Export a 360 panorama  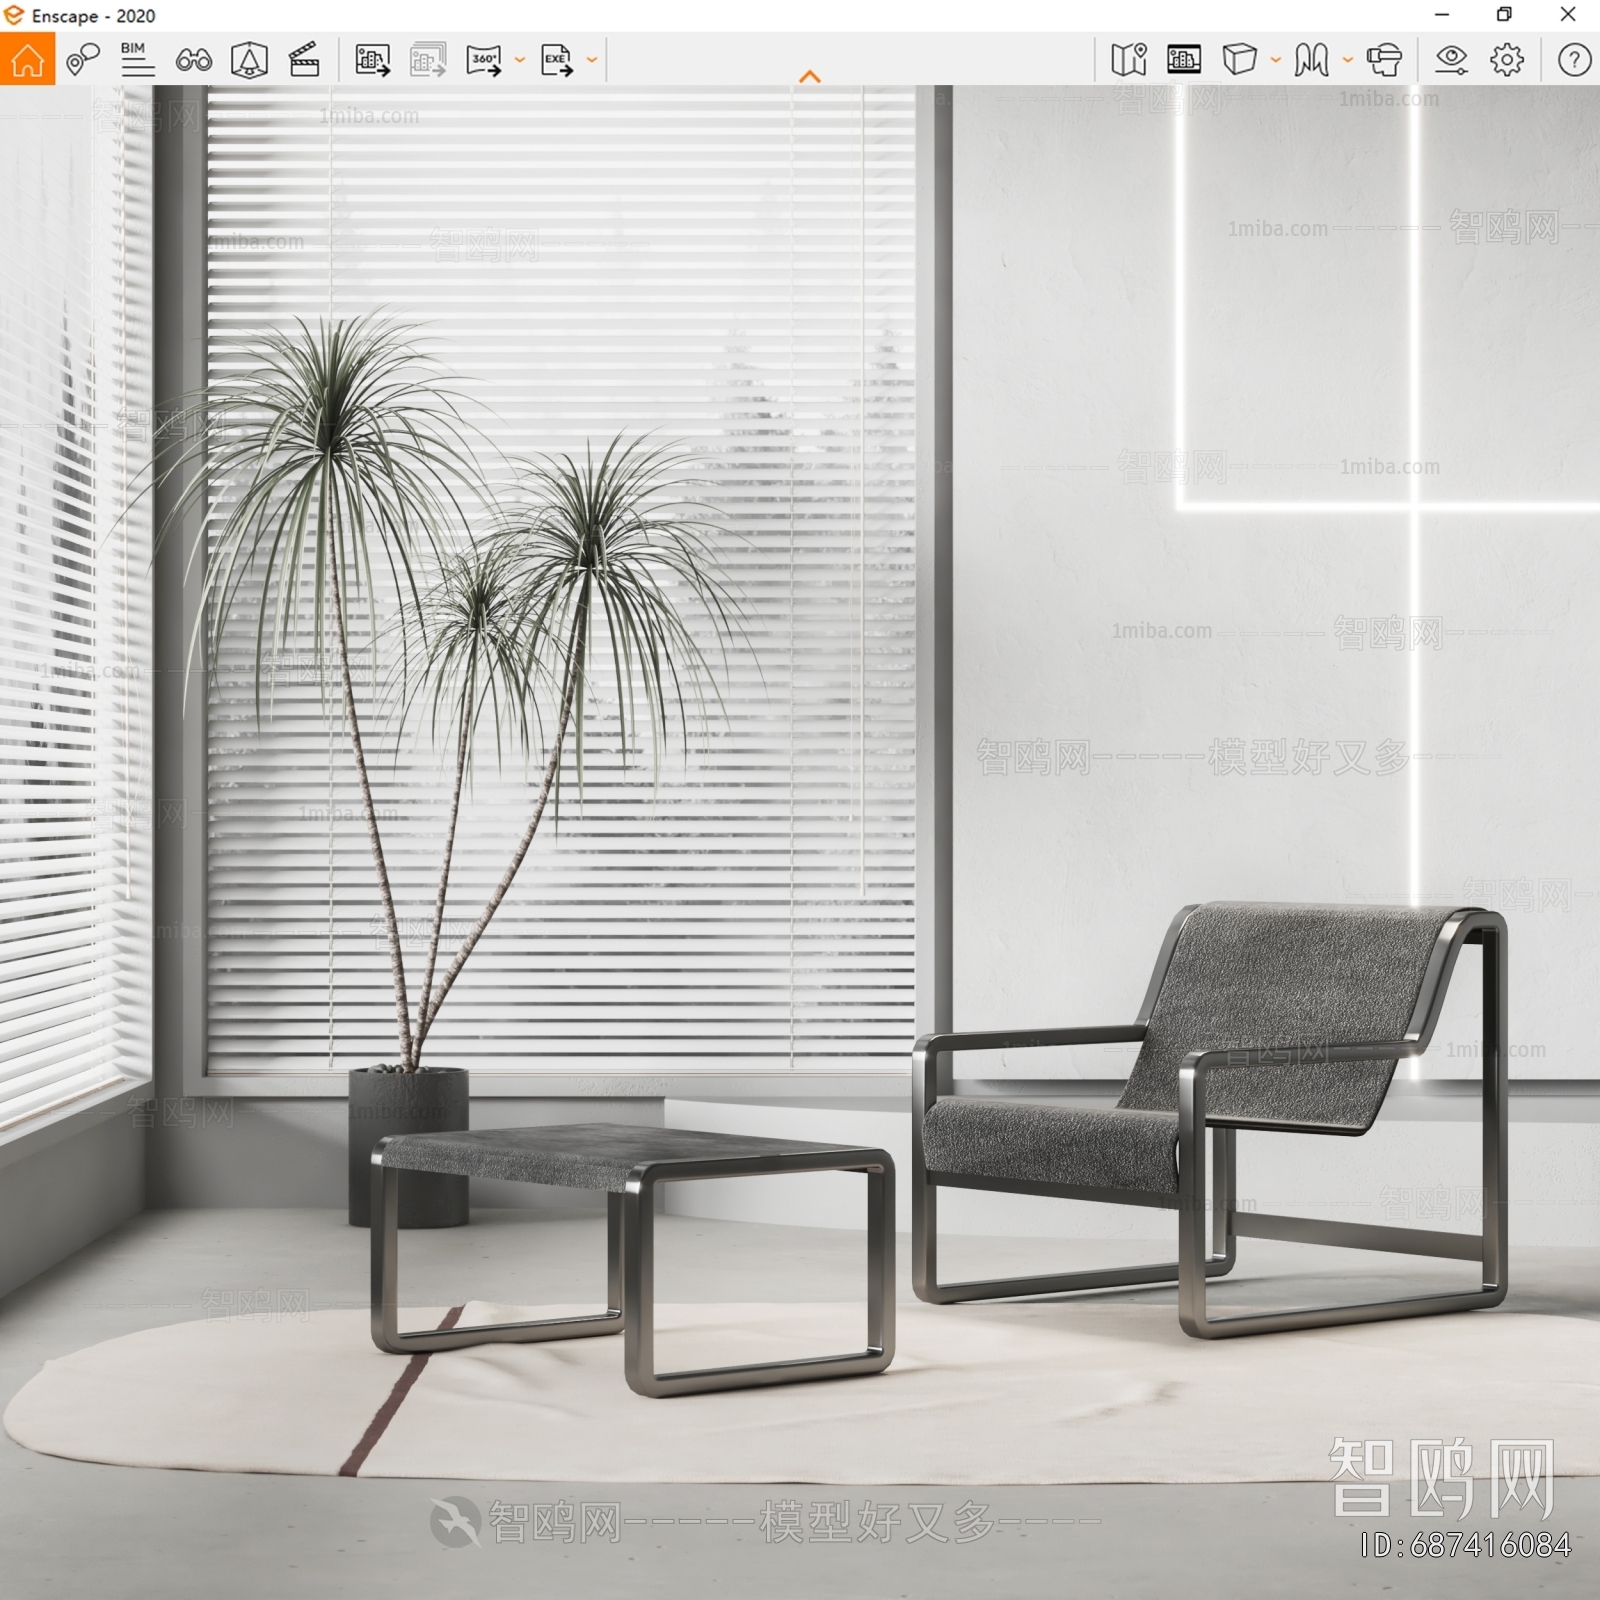point(484,60)
